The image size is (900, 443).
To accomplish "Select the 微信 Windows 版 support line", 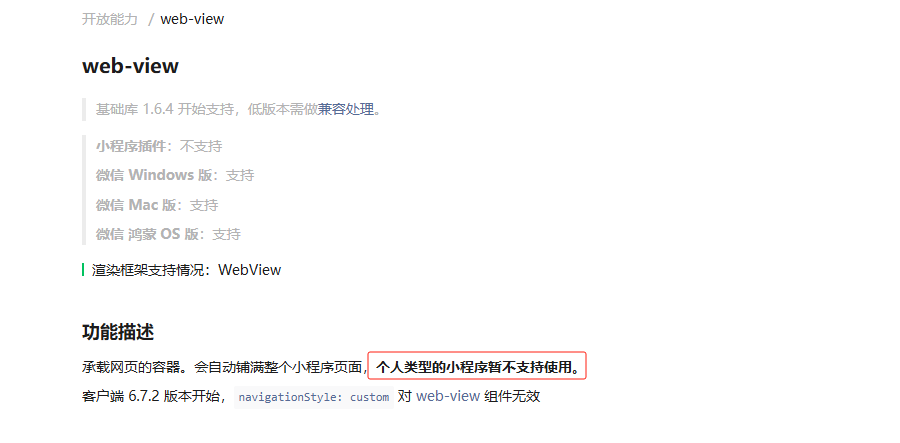I will pyautogui.click(x=175, y=175).
